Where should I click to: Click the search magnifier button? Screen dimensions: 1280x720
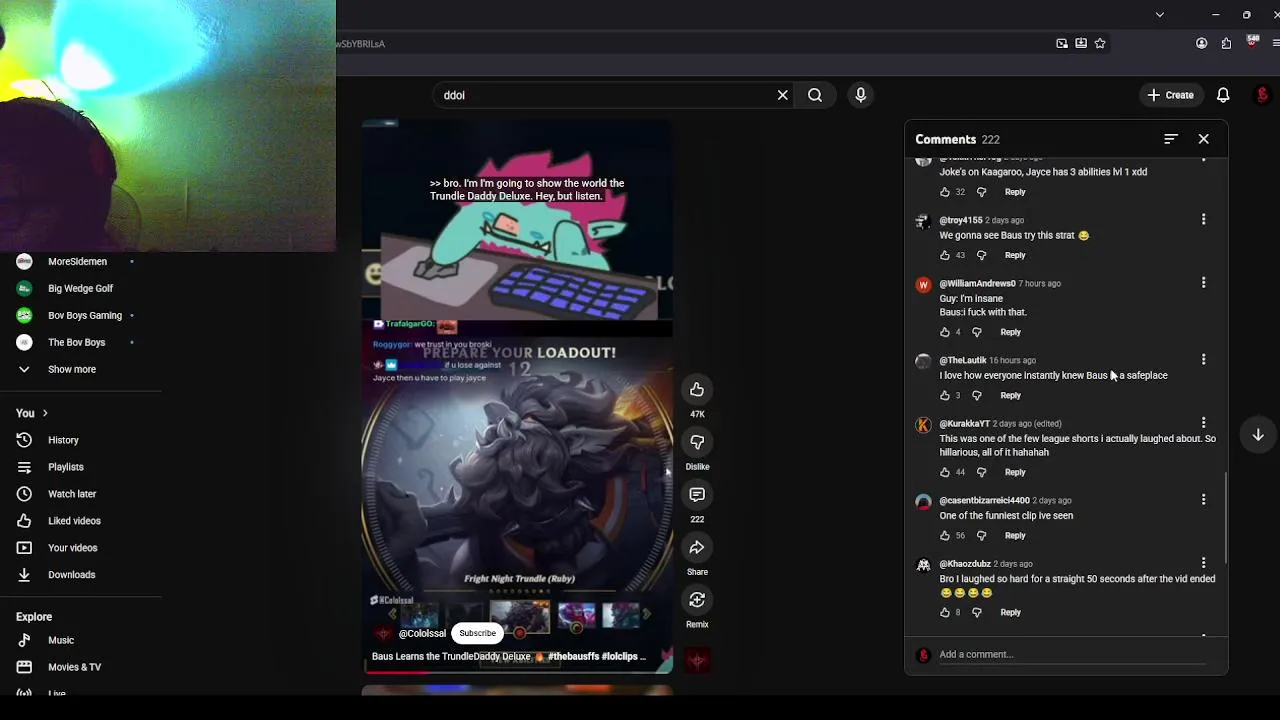coord(815,95)
